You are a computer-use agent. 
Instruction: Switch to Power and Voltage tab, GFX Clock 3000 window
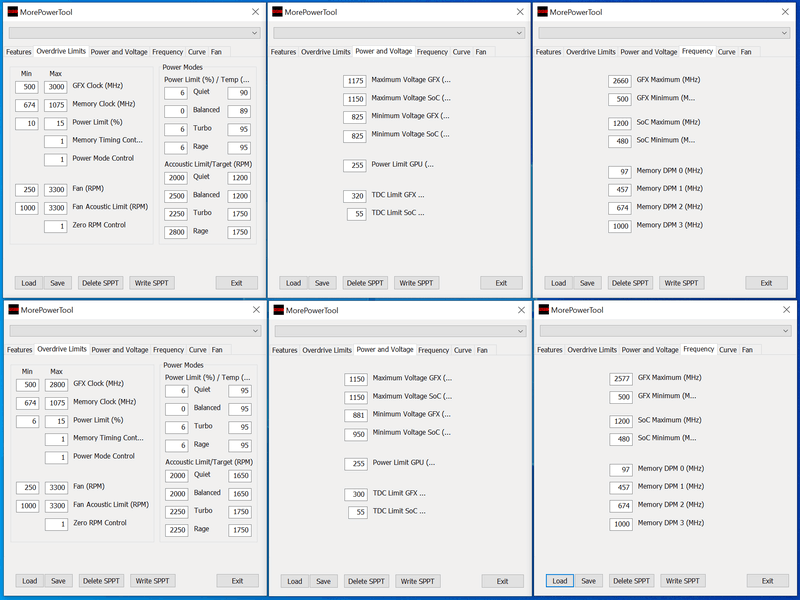coord(119,52)
